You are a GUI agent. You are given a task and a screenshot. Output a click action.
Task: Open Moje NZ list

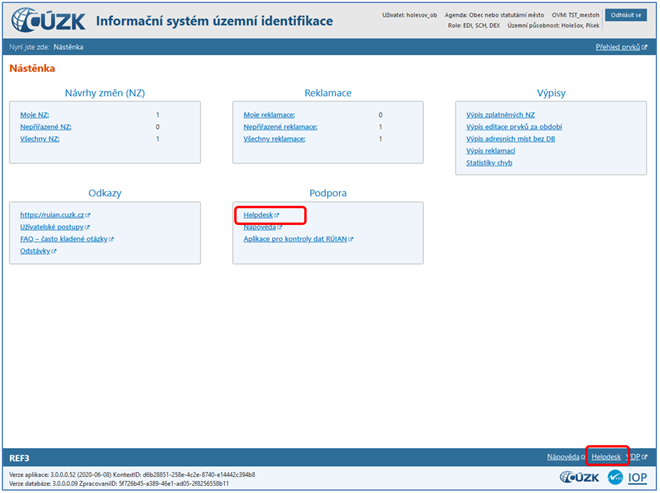tap(34, 115)
